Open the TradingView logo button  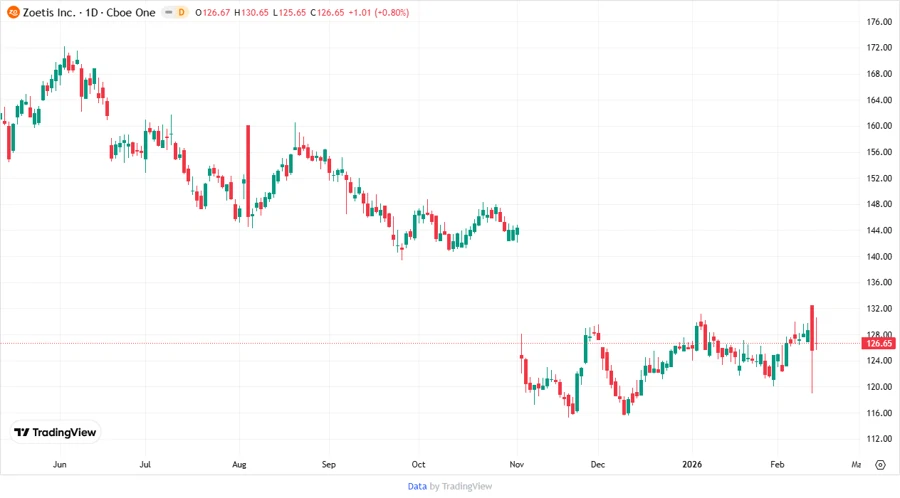coord(55,432)
